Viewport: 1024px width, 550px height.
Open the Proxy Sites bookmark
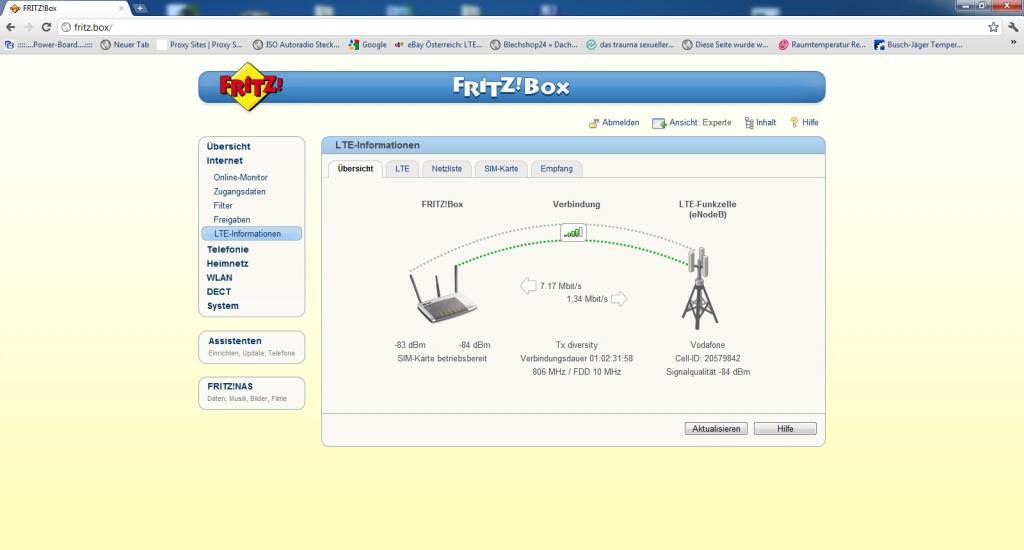click(199, 45)
